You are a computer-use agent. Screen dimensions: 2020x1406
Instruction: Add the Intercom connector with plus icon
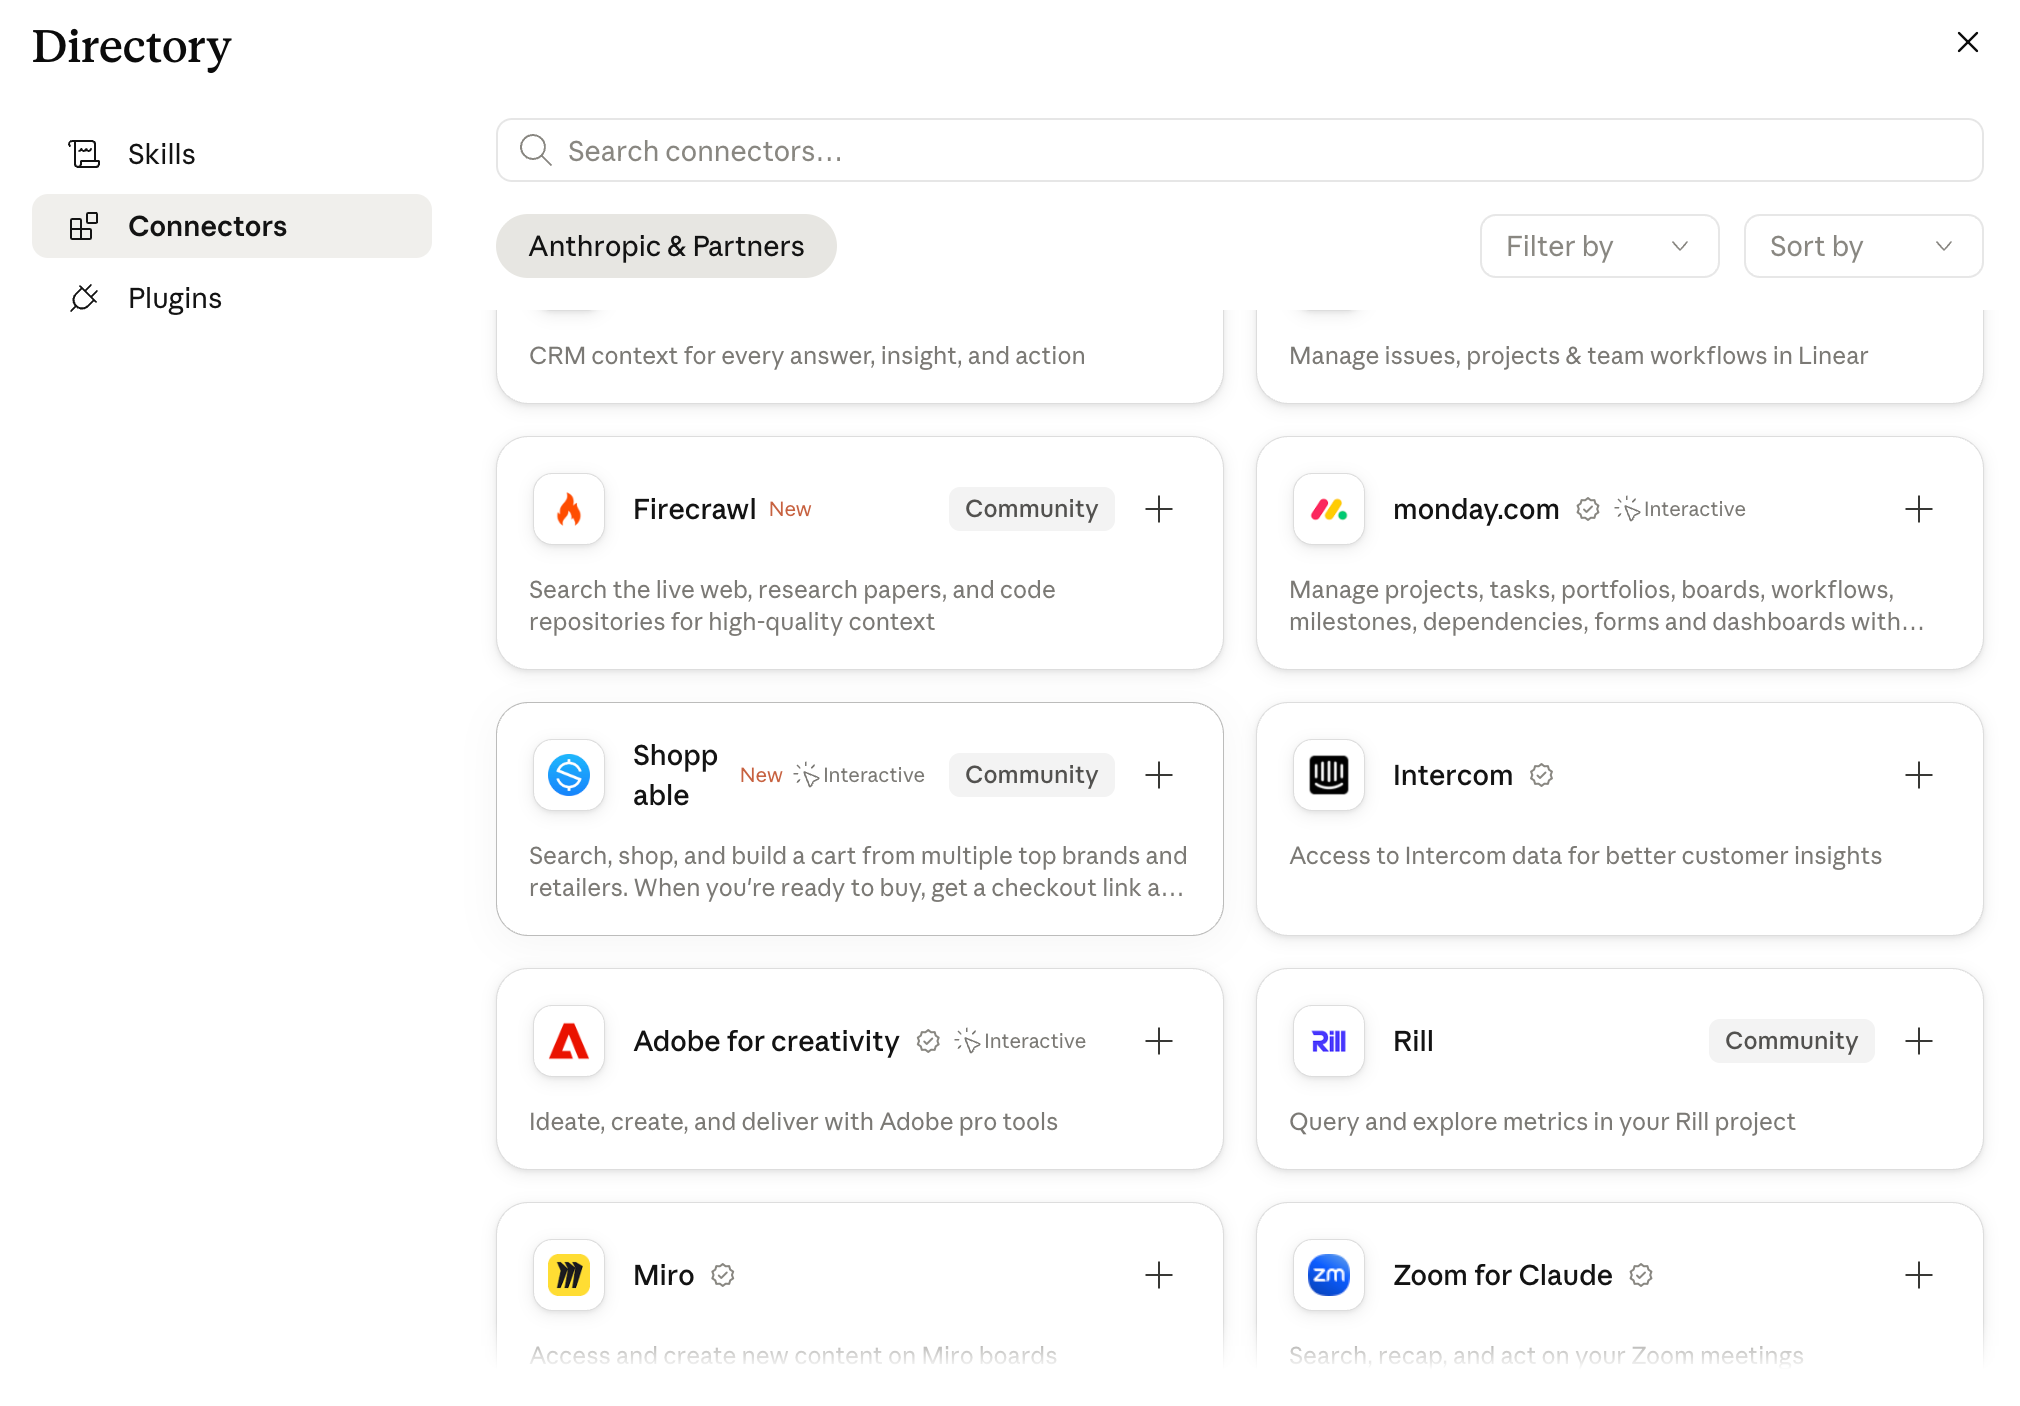(1919, 775)
